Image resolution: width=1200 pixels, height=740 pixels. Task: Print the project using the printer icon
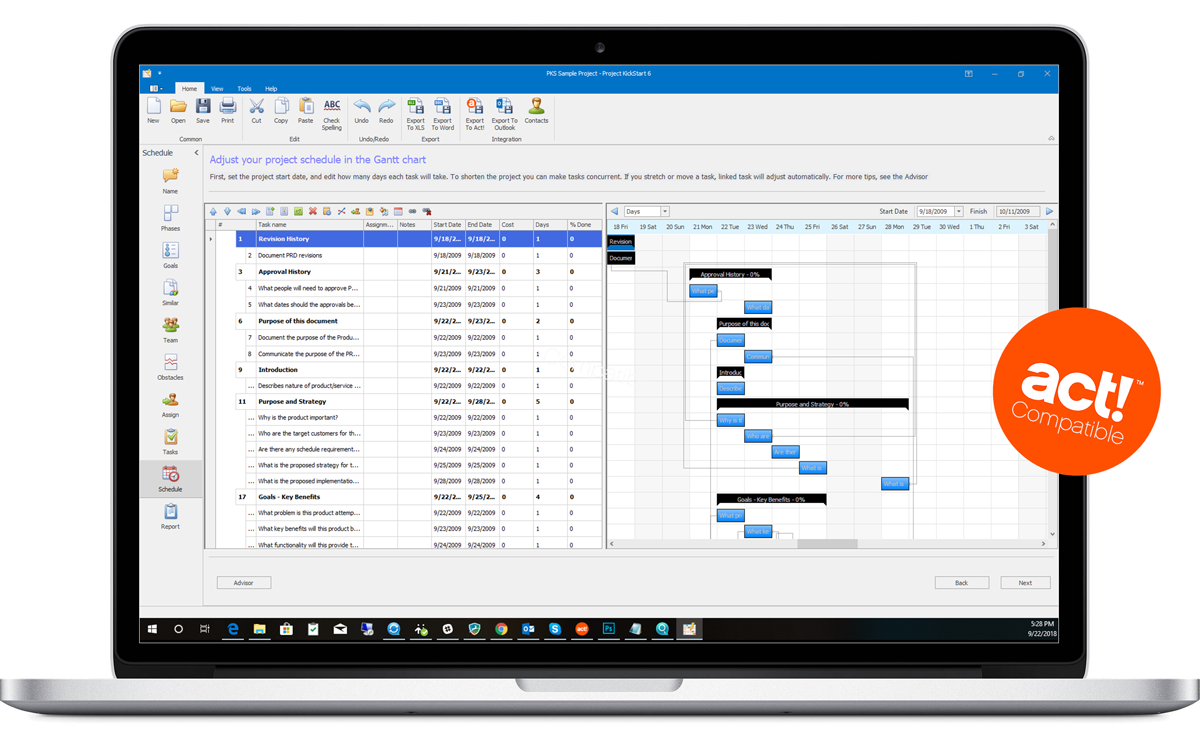(x=227, y=111)
